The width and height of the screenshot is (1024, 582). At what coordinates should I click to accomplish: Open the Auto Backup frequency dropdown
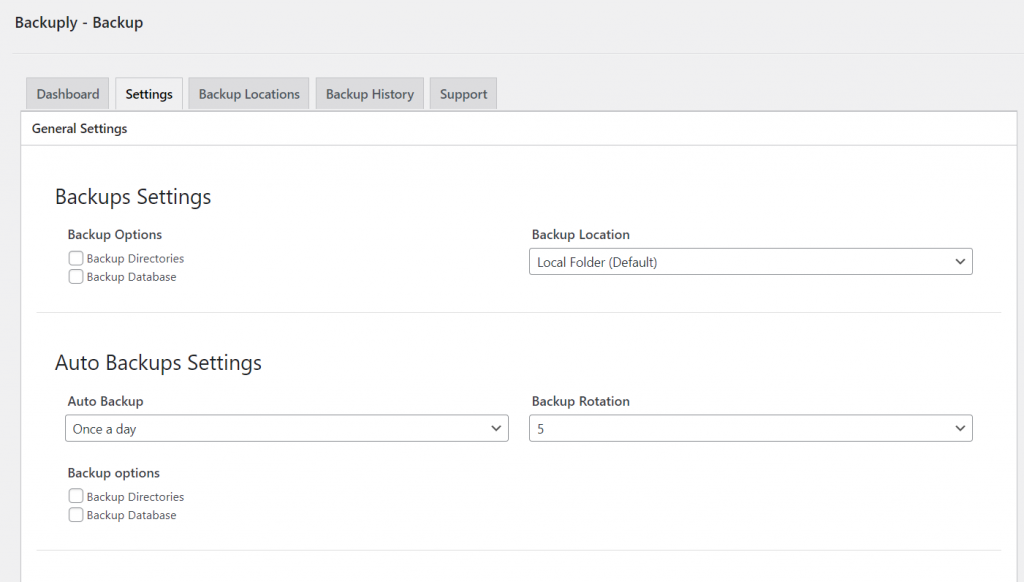287,428
